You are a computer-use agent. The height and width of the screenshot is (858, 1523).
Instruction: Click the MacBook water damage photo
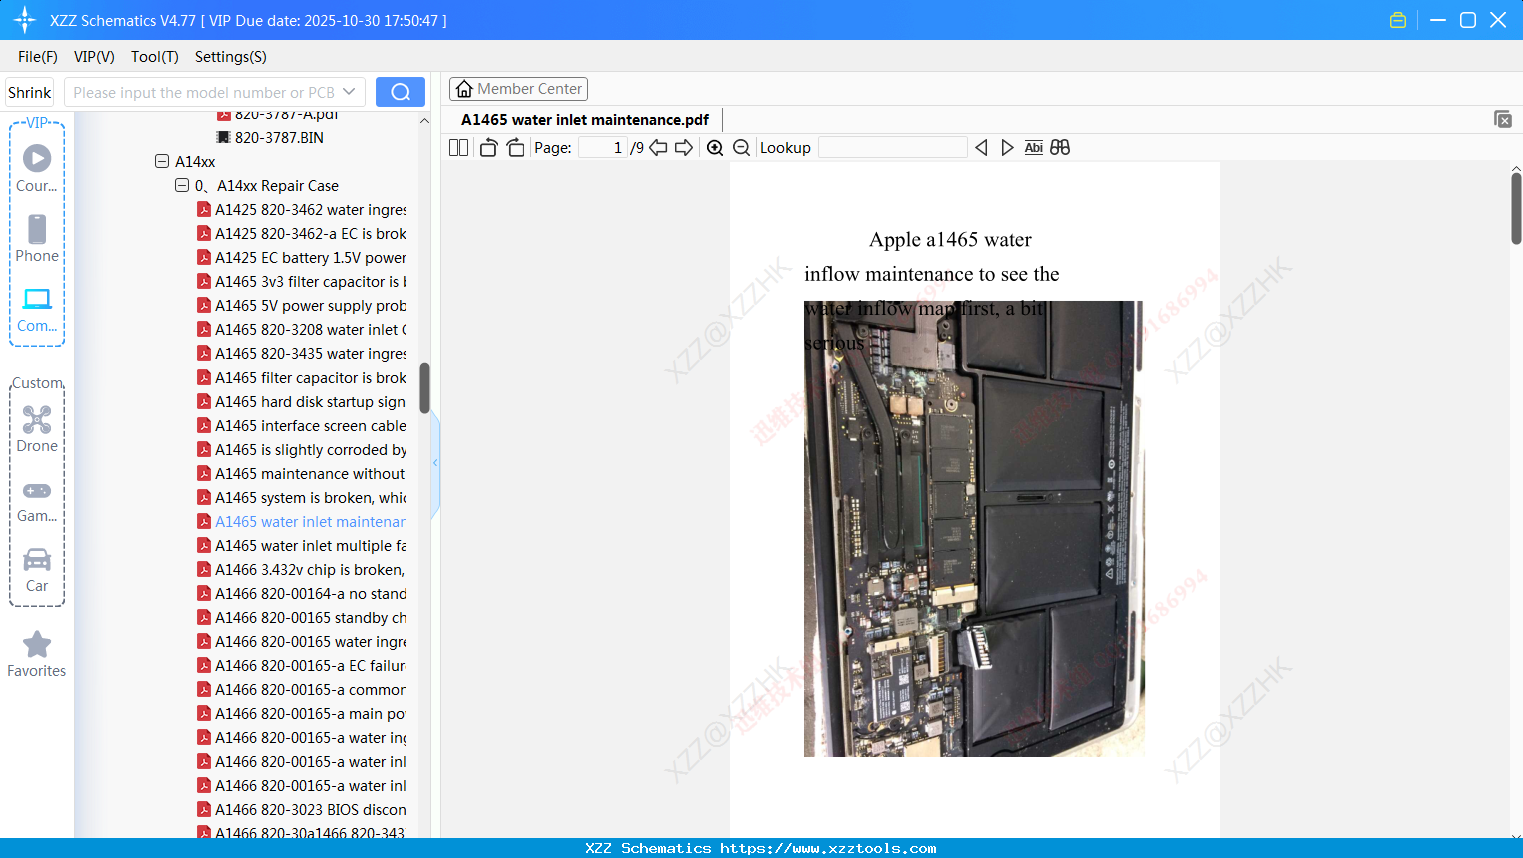tap(974, 529)
